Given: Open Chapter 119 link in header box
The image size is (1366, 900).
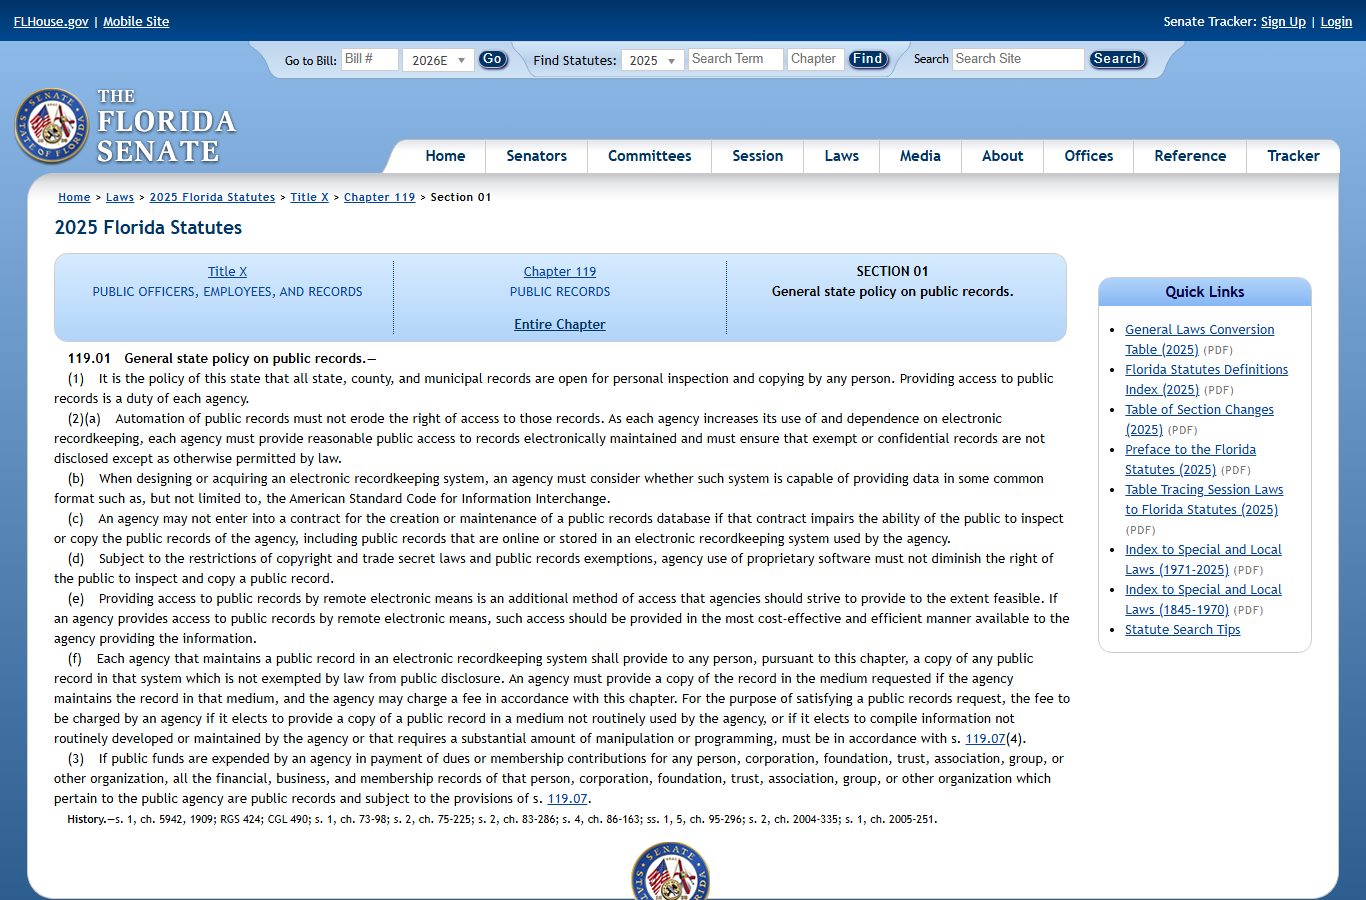Looking at the screenshot, I should tap(560, 272).
